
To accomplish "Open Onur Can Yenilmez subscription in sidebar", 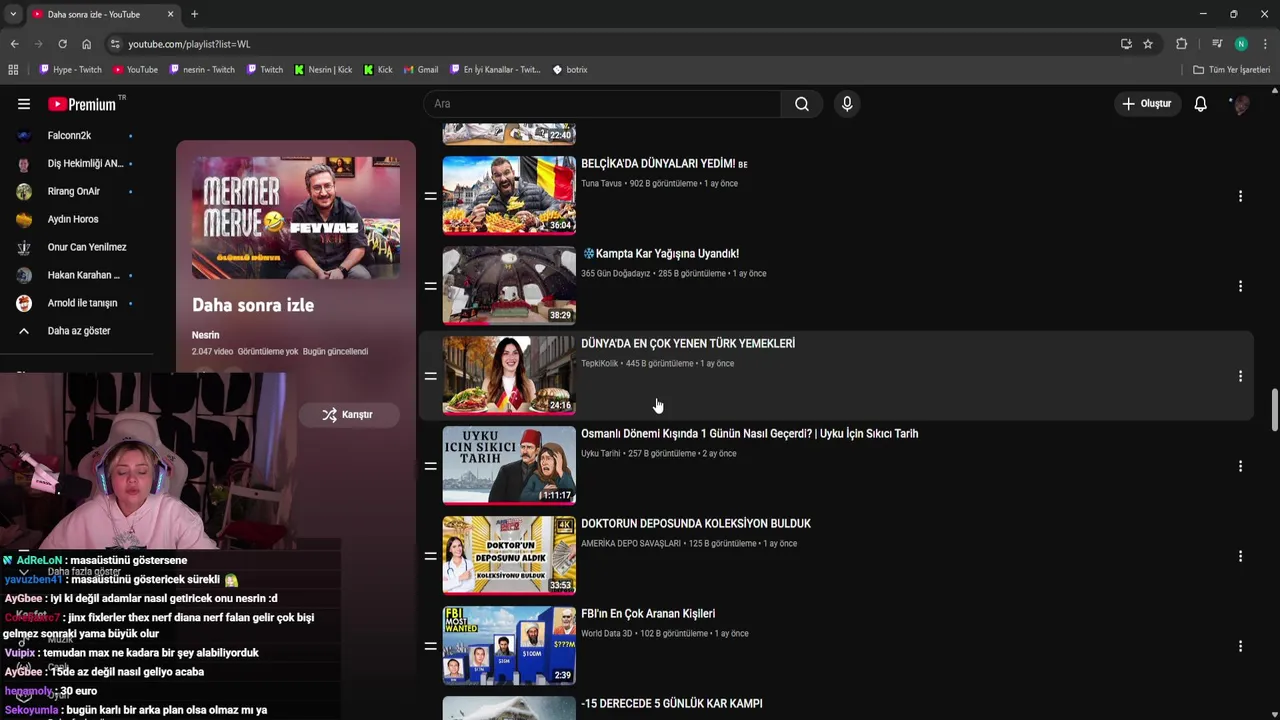I will coord(75,247).
